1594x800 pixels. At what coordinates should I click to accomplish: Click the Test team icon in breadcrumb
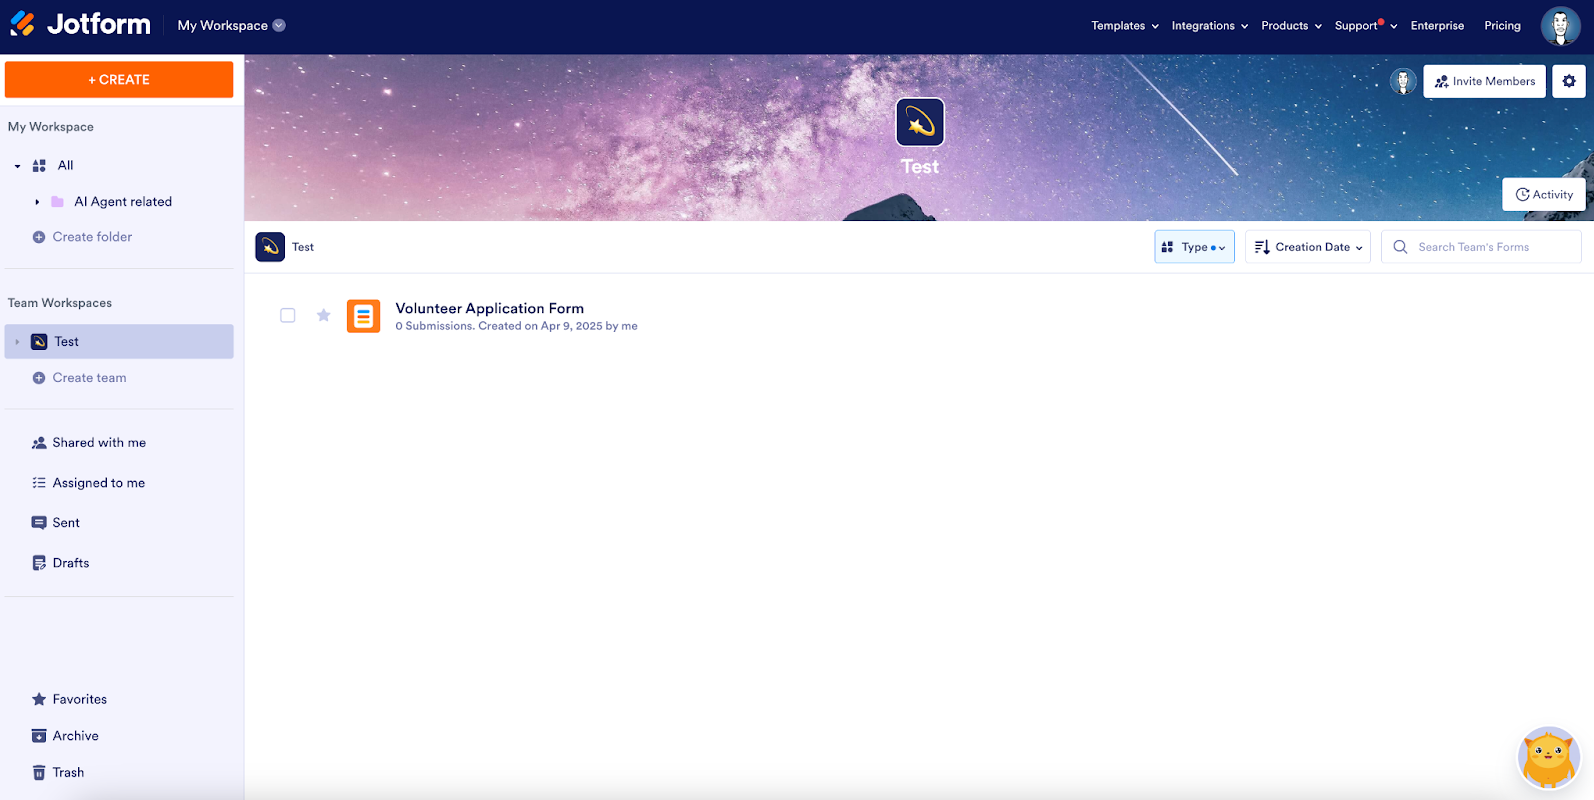tap(270, 247)
